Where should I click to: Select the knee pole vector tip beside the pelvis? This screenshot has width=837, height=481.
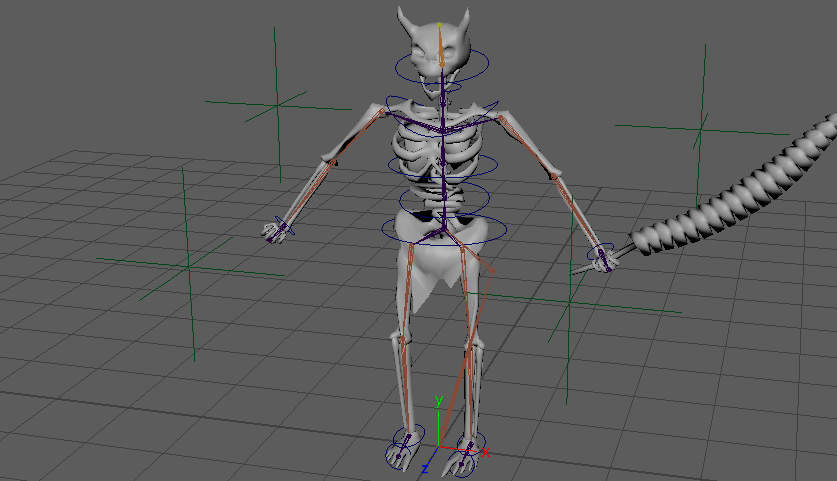(x=491, y=271)
